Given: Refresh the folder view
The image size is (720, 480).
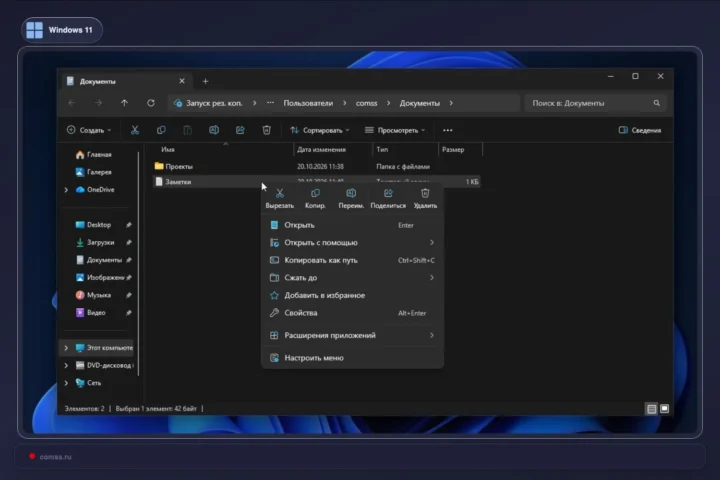Looking at the screenshot, I should click(151, 103).
